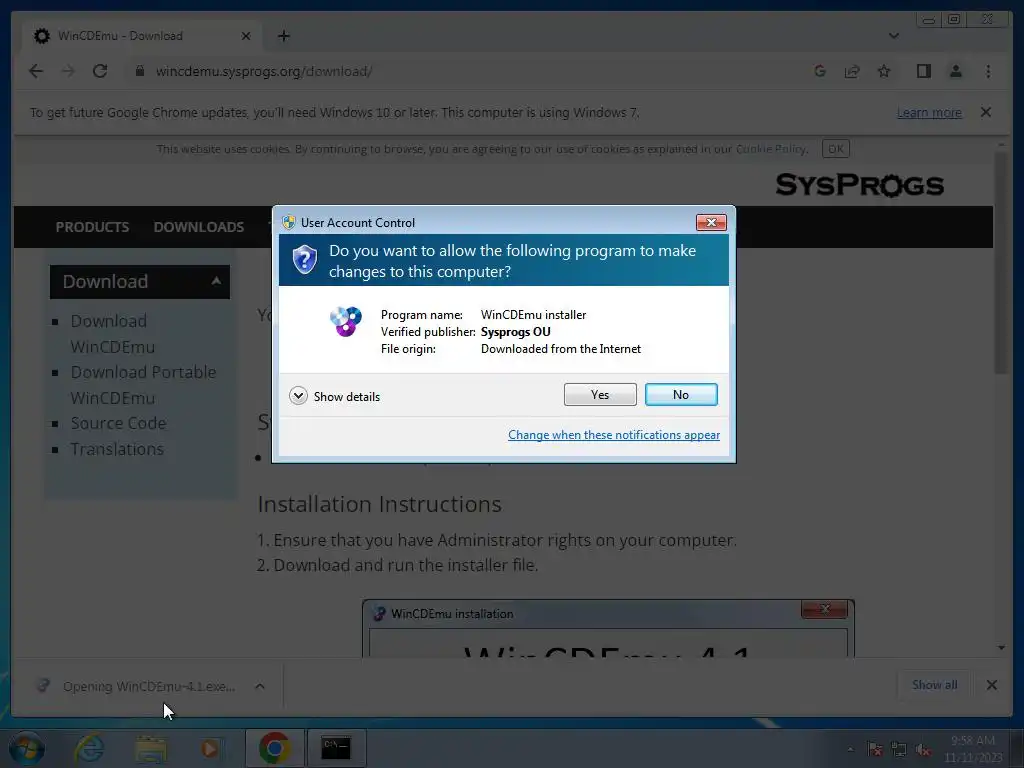The image size is (1024, 768).
Task: Go back in Chrome browser
Action: pyautogui.click(x=36, y=71)
